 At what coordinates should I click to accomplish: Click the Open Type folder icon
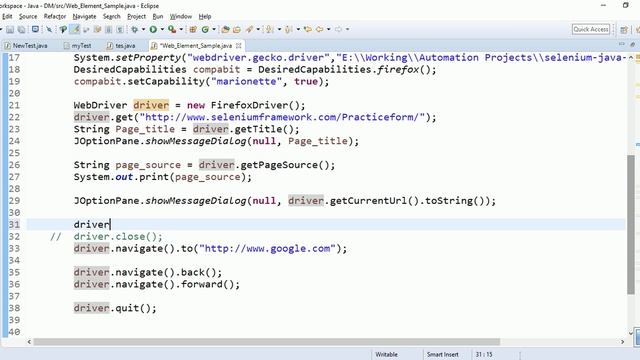[x=225, y=29]
